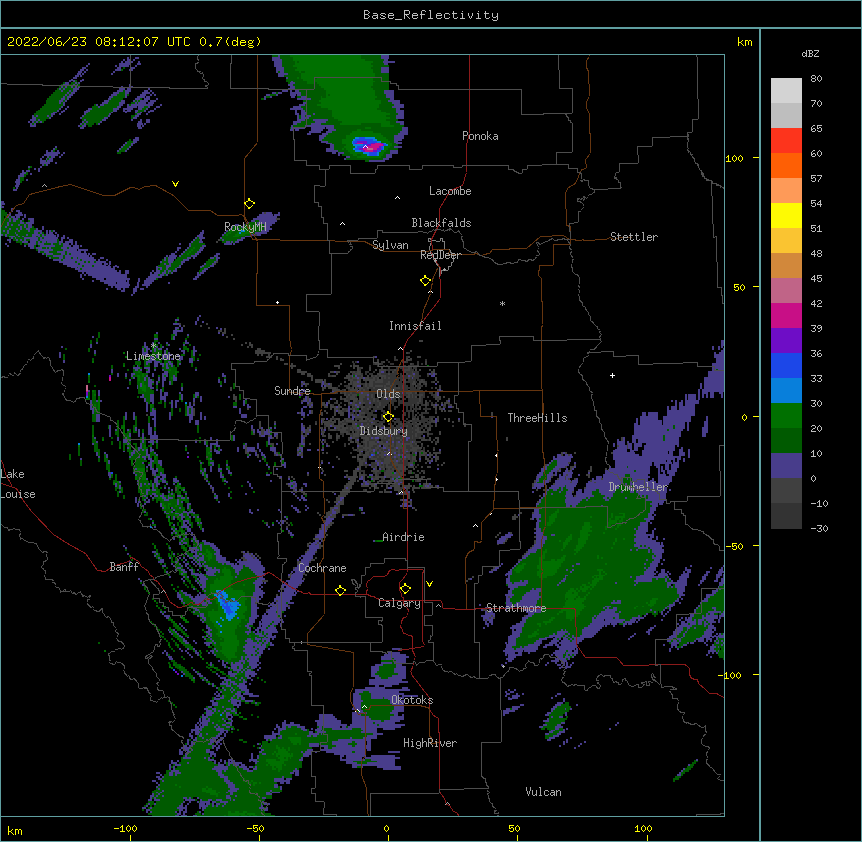Click the km unit label at top right

tap(744, 42)
